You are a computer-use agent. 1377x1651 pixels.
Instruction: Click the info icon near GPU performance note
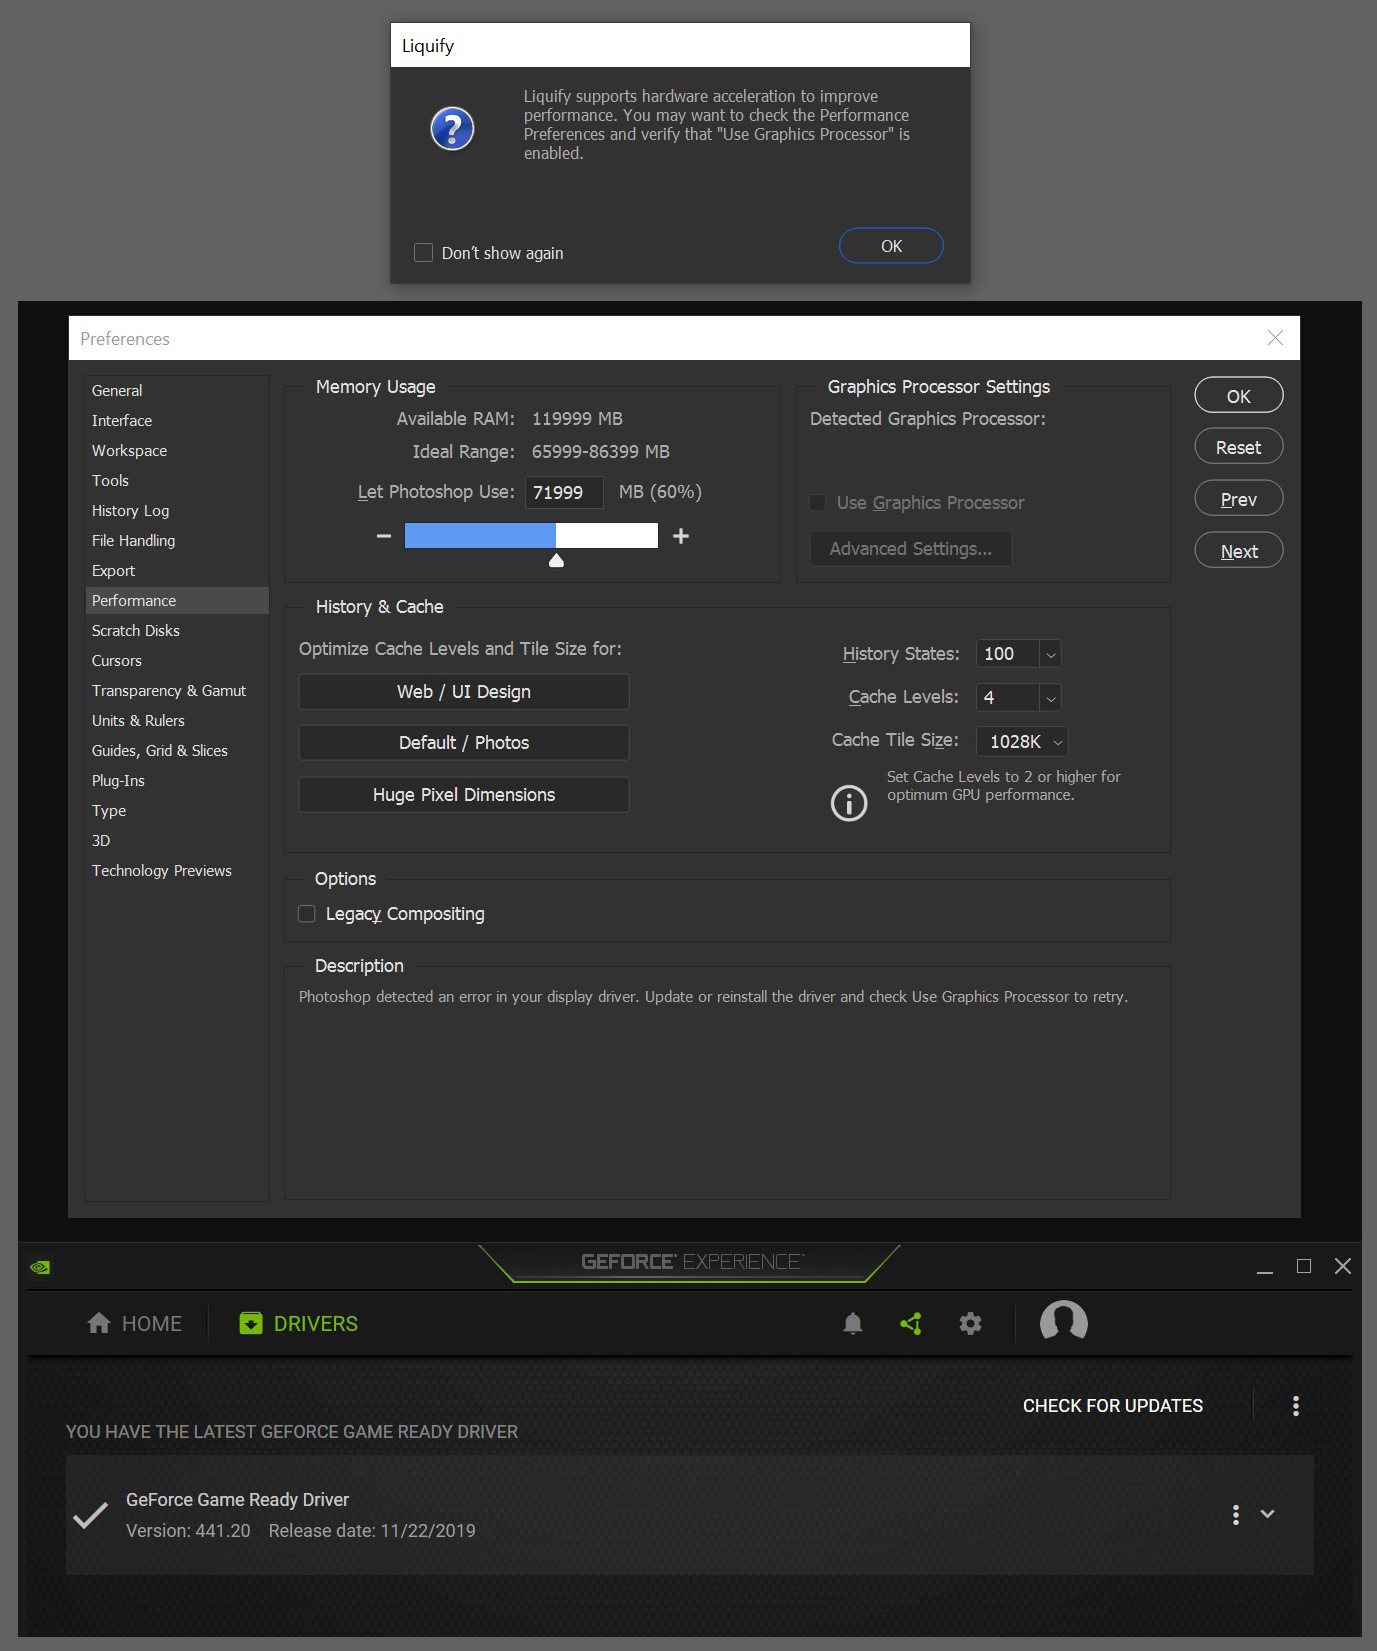pyautogui.click(x=849, y=803)
